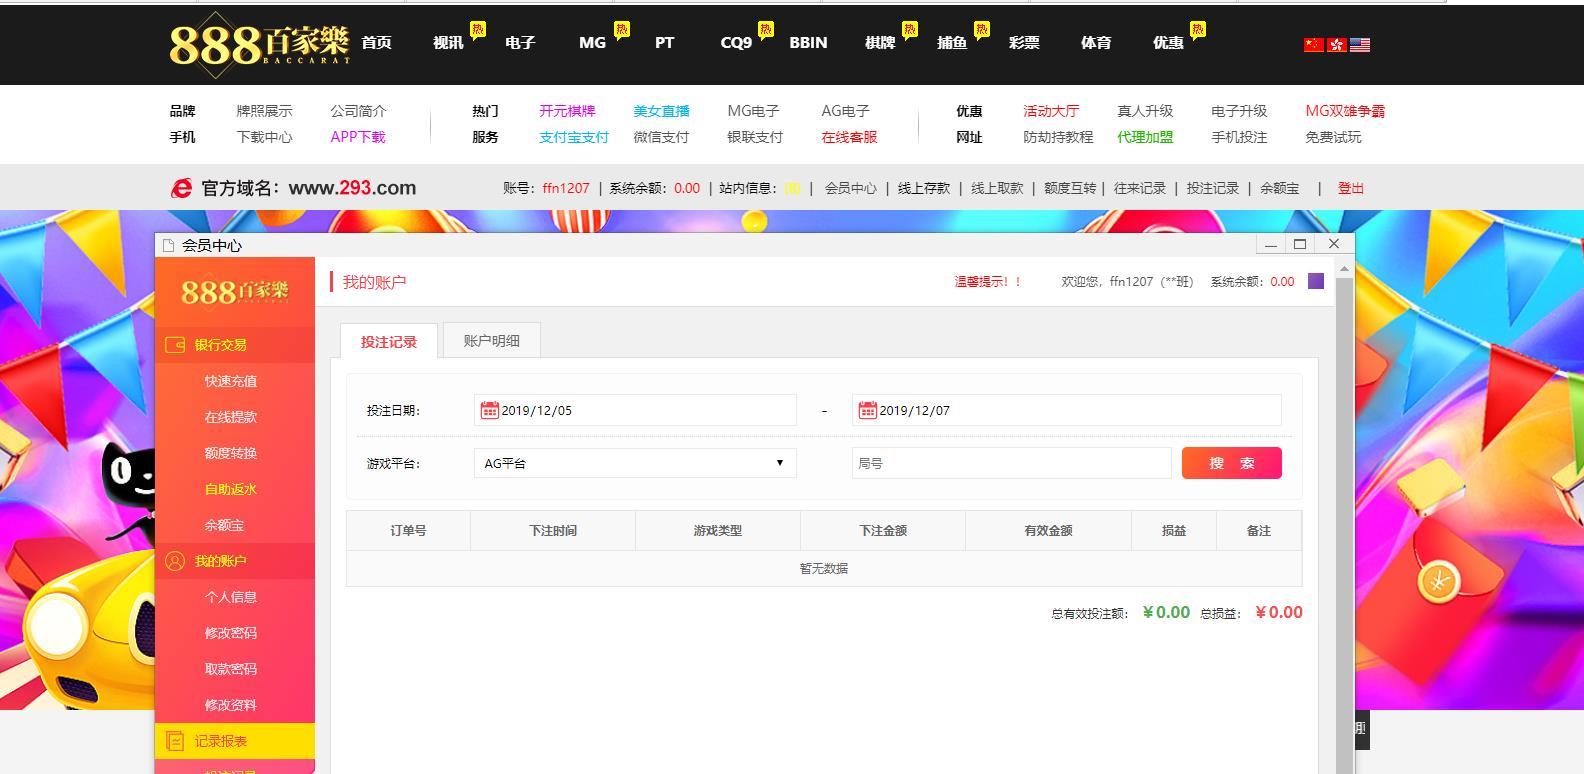Select 额度转换 in the sidebar
1584x774 pixels.
[x=231, y=453]
